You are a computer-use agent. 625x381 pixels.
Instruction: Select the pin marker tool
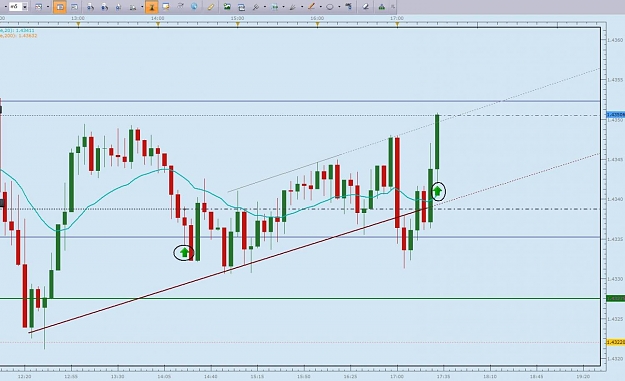[256, 6]
